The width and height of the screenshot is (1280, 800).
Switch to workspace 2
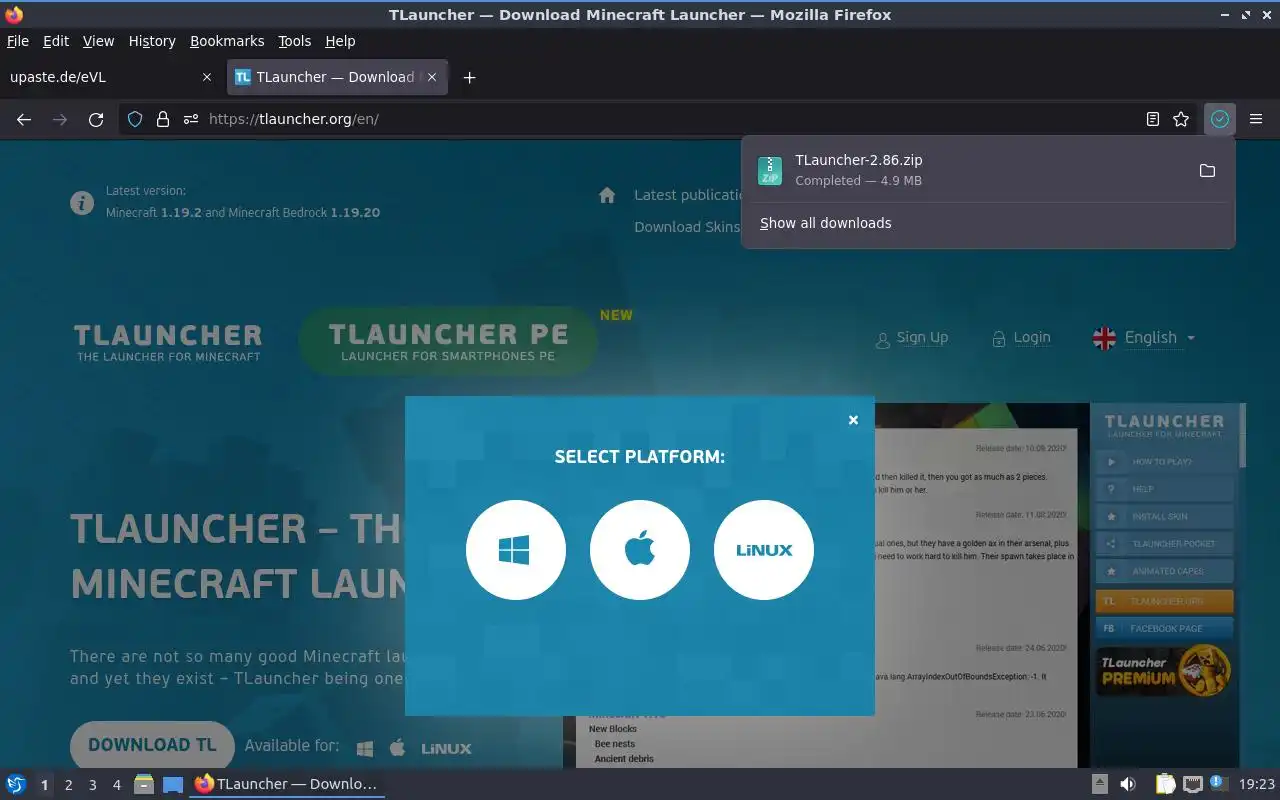tap(68, 785)
